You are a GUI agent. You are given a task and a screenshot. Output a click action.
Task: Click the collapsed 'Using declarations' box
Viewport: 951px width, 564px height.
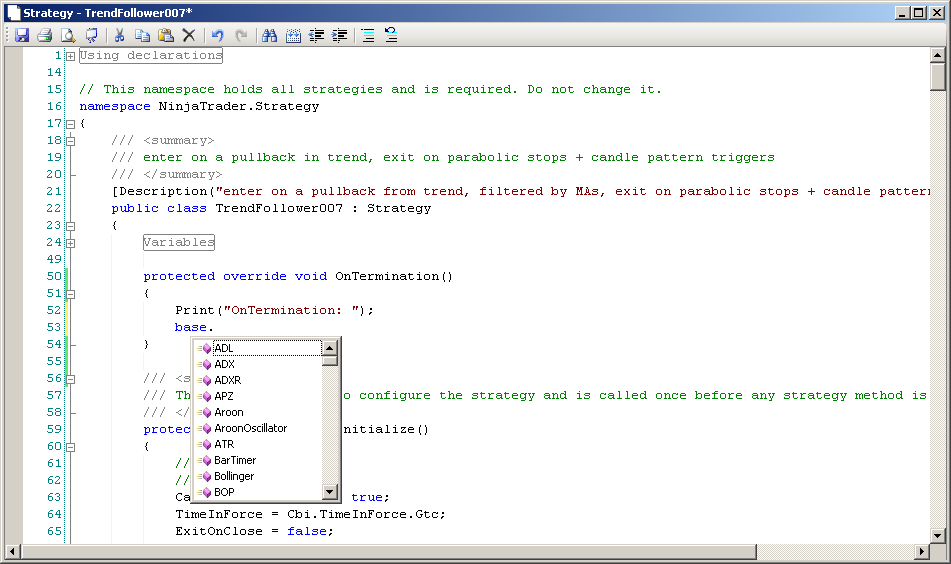coord(151,56)
